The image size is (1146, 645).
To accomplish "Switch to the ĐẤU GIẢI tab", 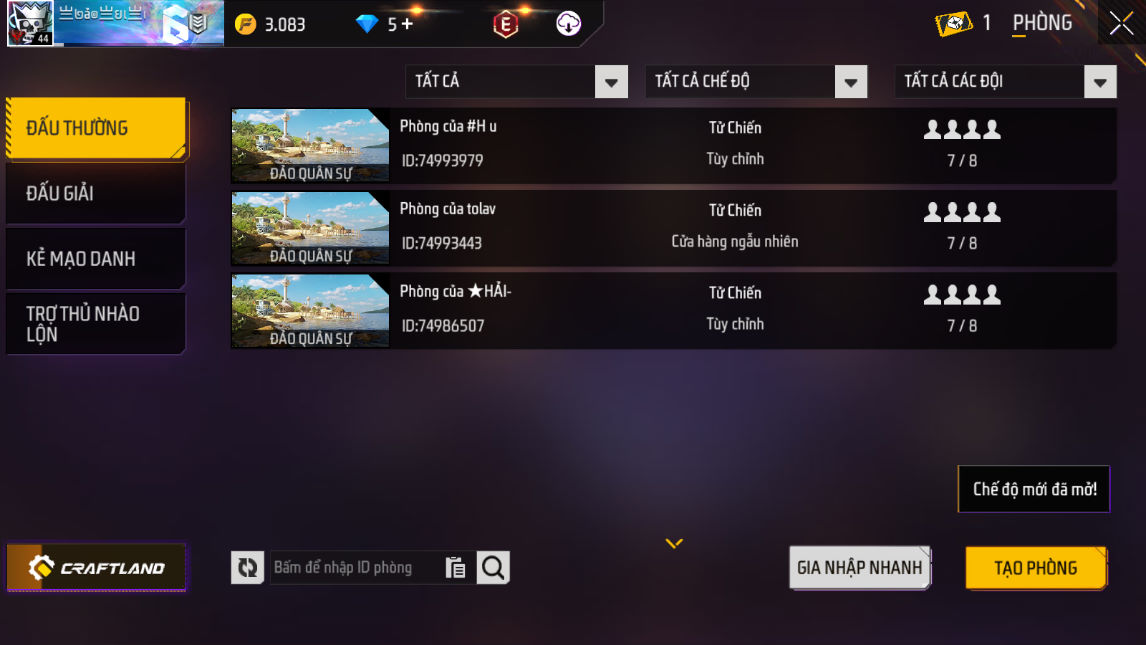I will click(x=95, y=193).
